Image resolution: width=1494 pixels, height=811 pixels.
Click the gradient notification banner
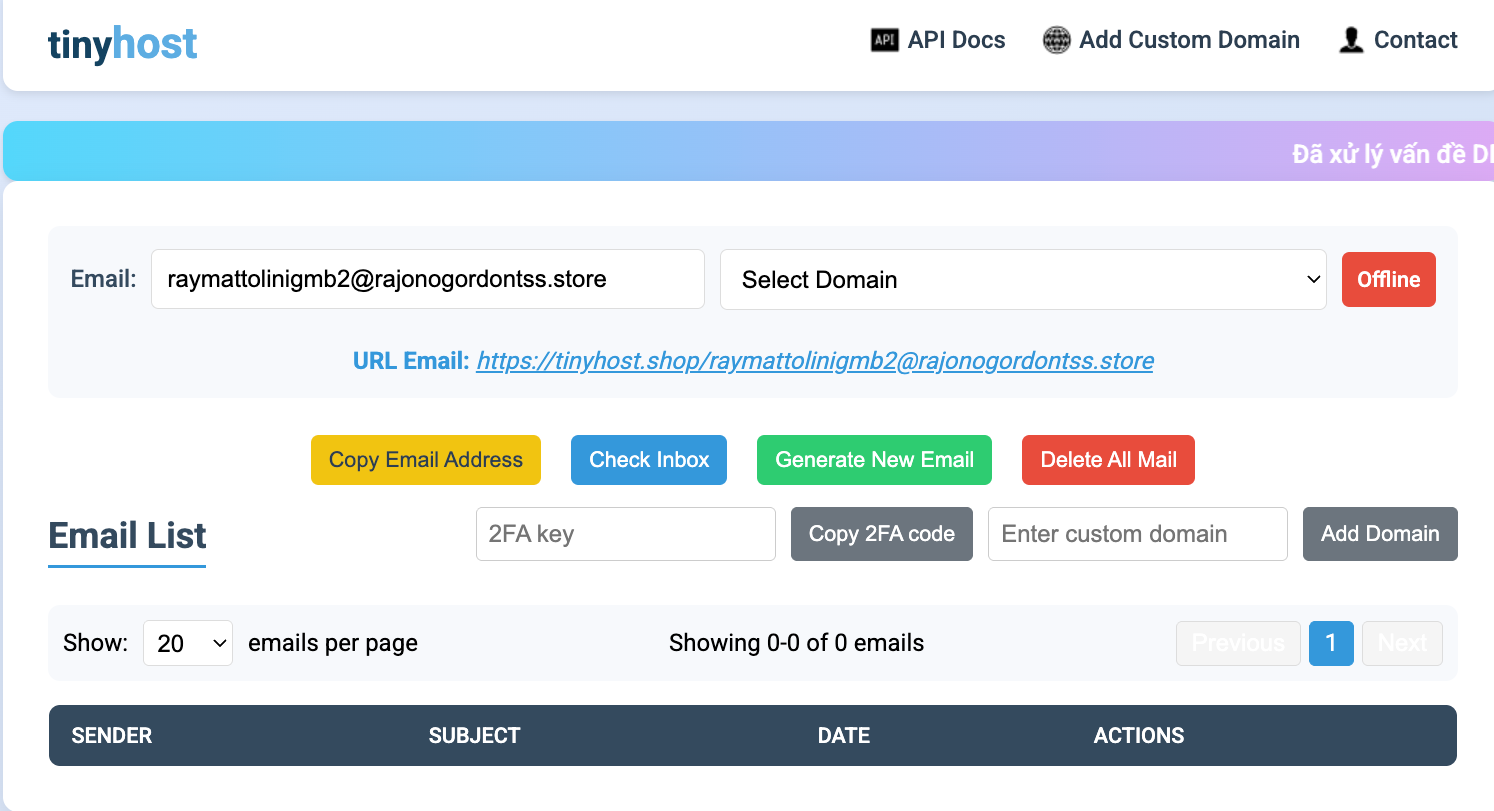click(x=747, y=150)
